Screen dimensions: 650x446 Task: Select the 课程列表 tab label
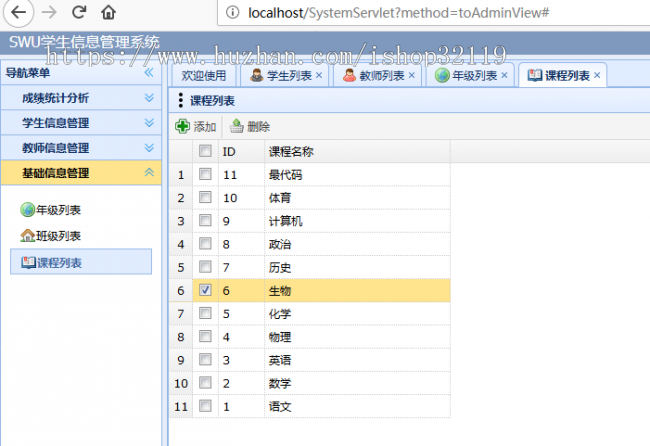(x=567, y=75)
